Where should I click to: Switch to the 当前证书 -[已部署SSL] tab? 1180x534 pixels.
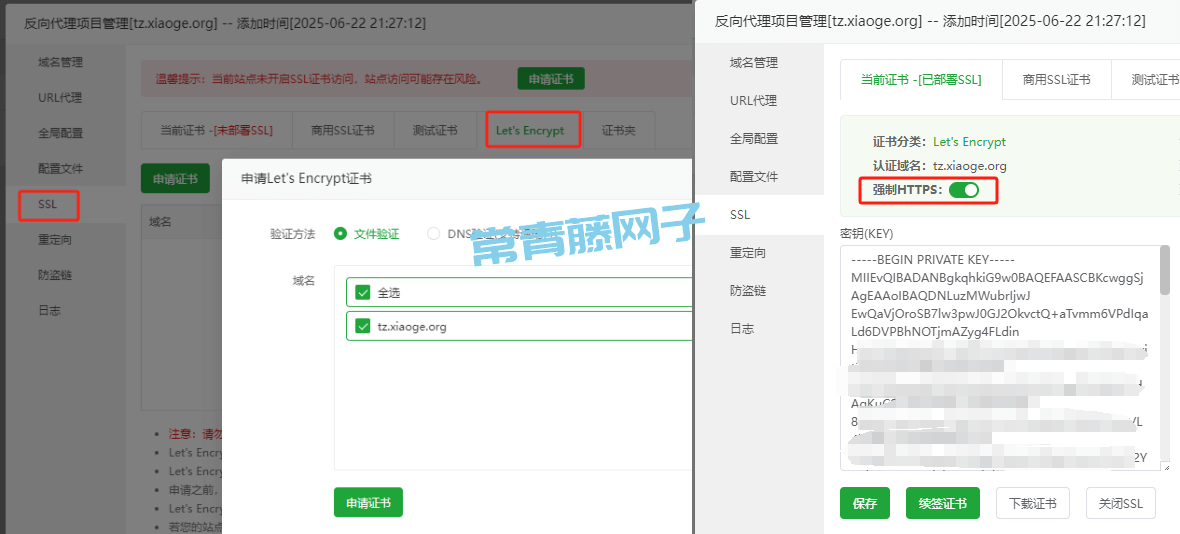pos(921,80)
